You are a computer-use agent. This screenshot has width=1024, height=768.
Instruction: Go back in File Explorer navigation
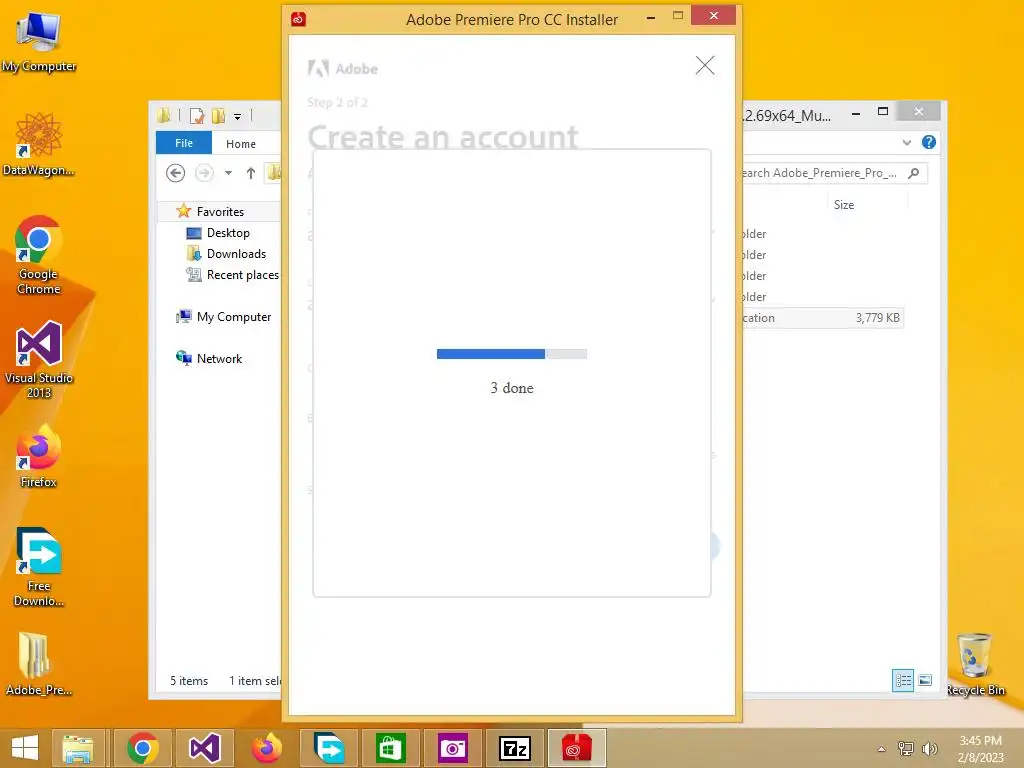[176, 173]
